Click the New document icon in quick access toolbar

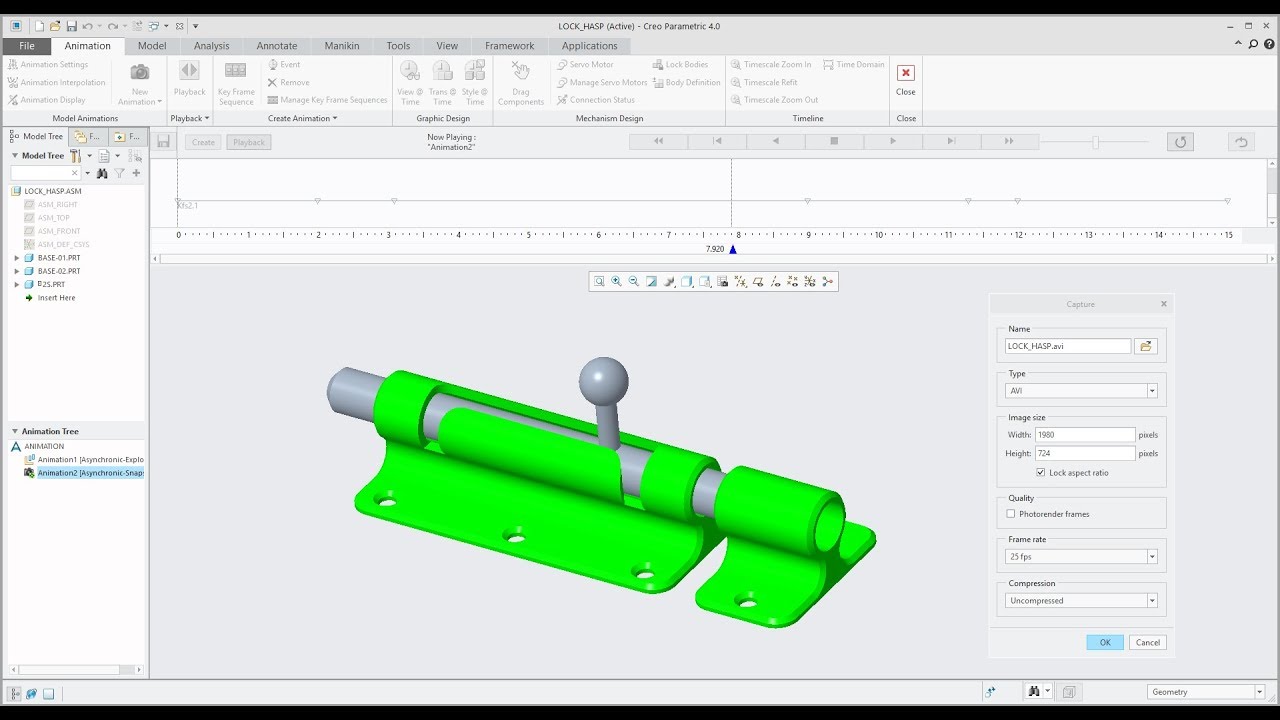coord(39,26)
